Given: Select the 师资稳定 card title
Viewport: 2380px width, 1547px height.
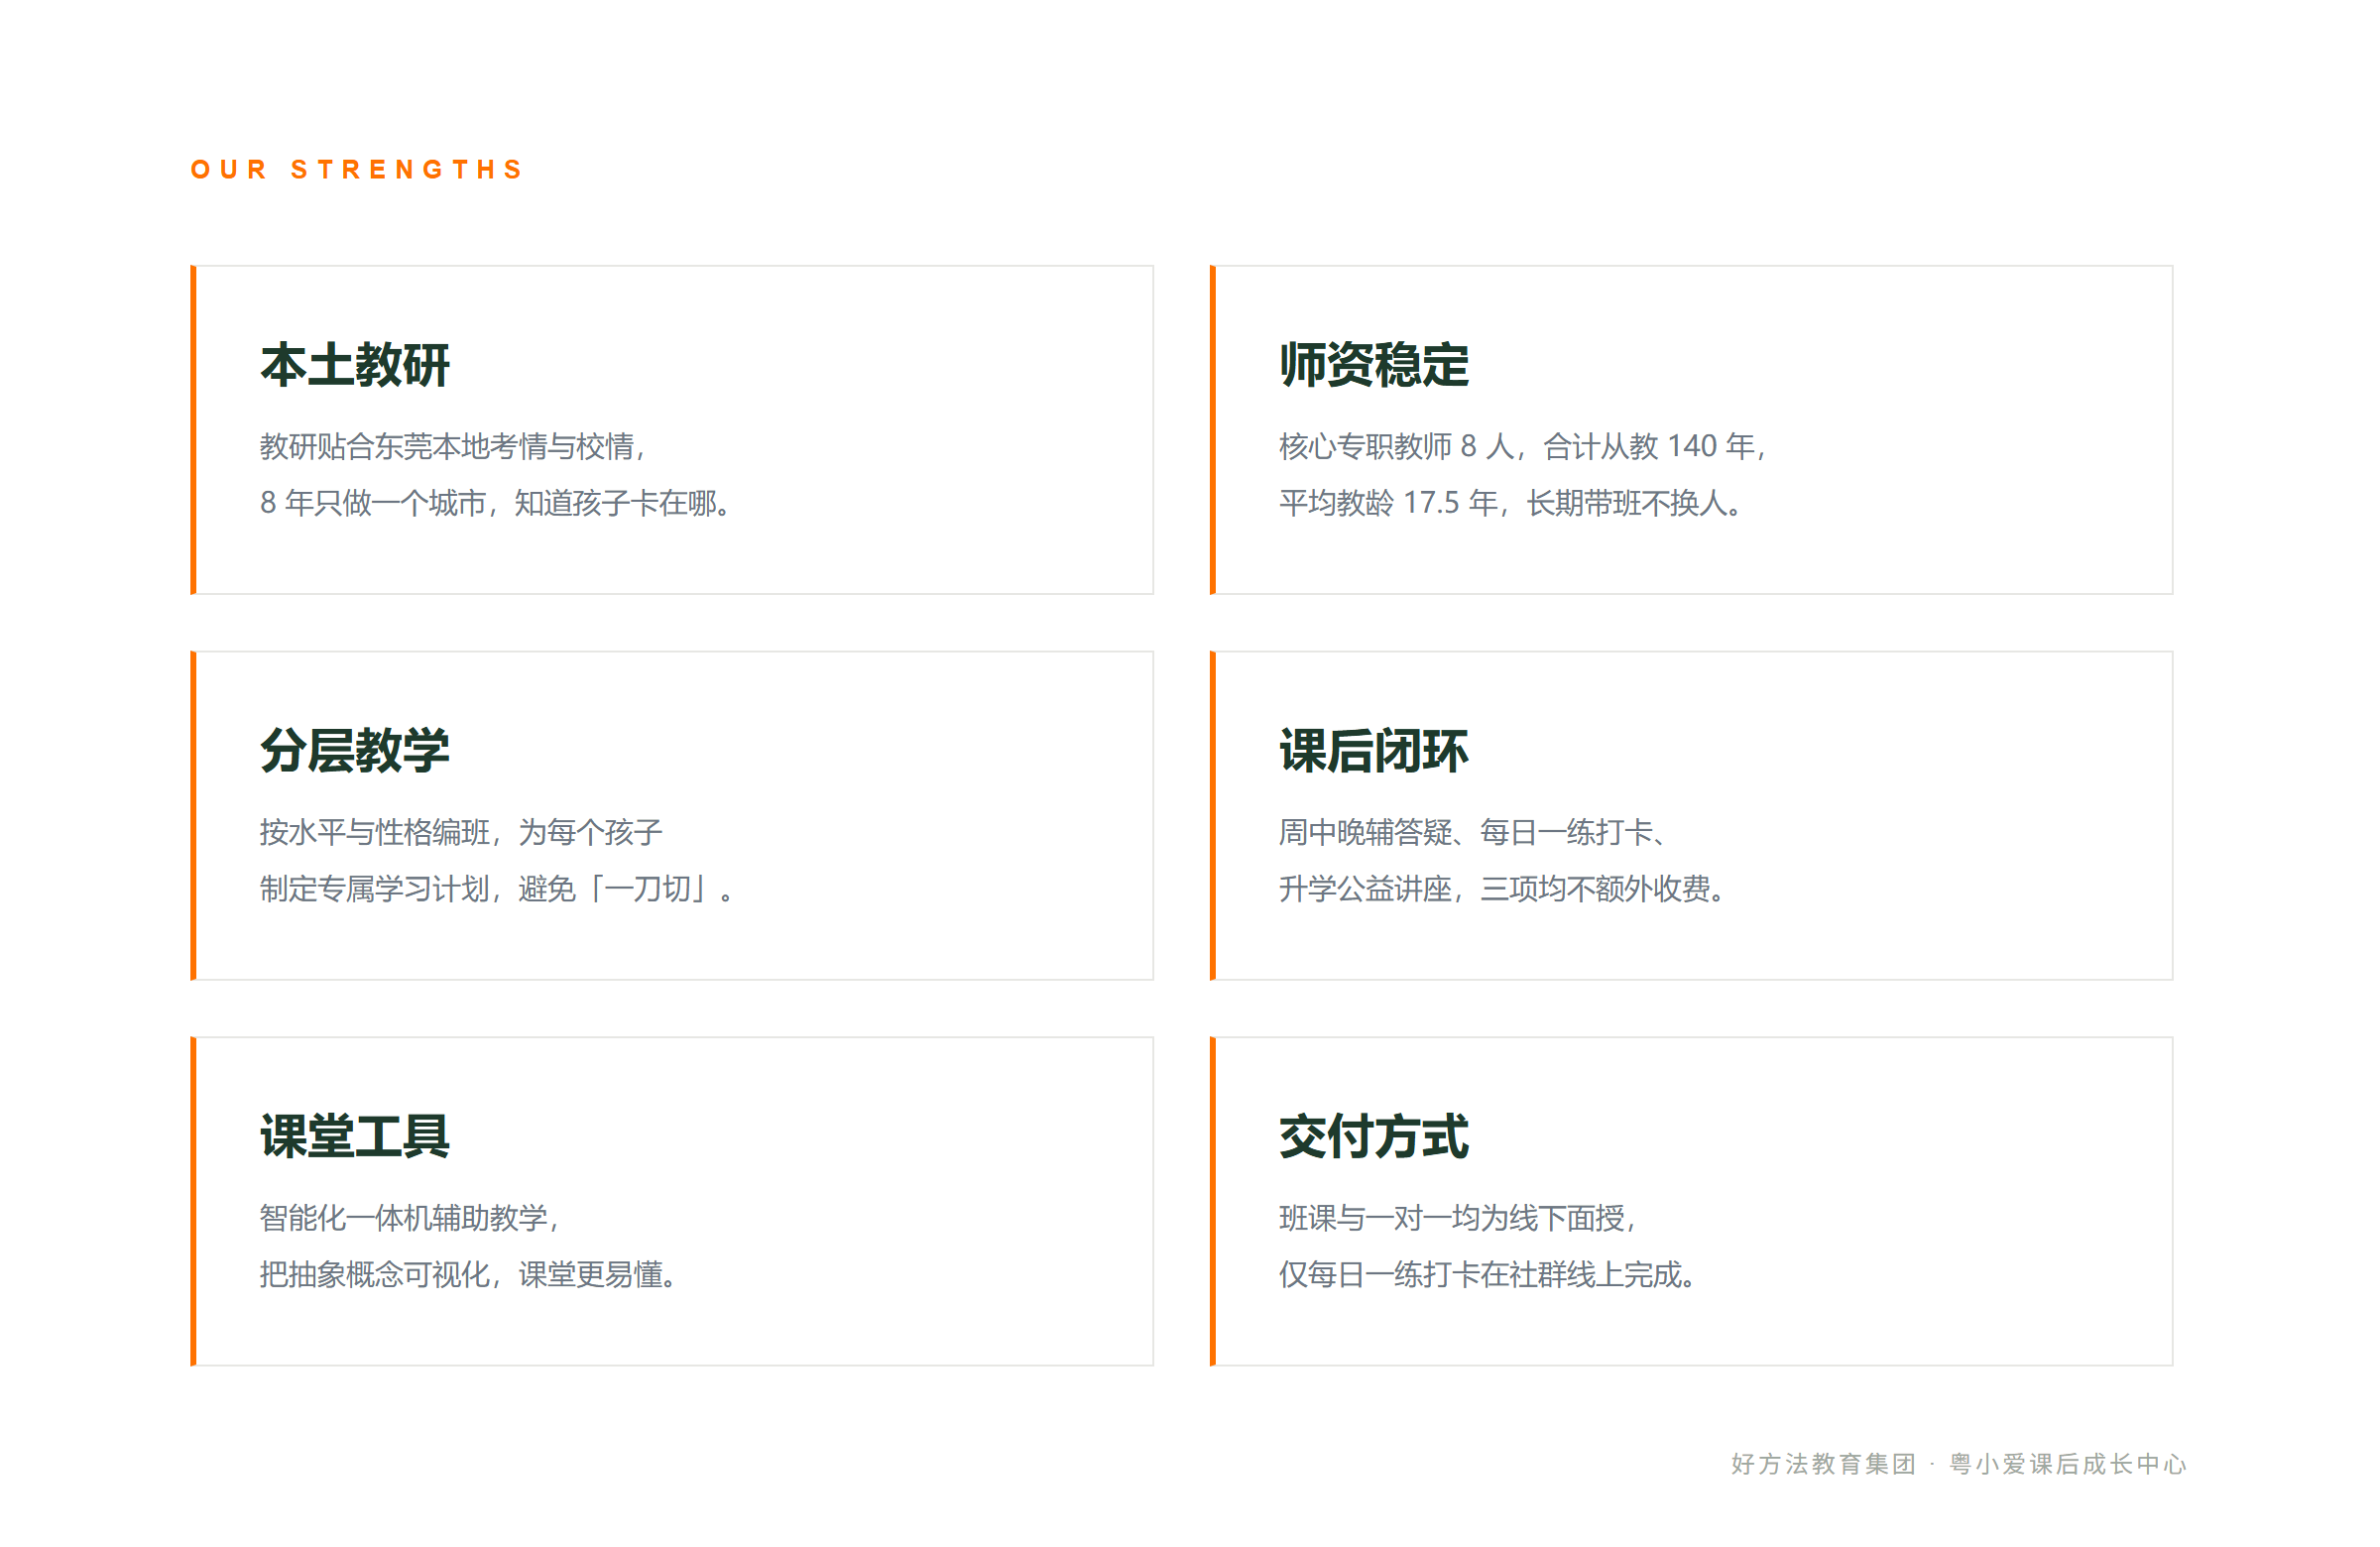Looking at the screenshot, I should point(1374,365).
